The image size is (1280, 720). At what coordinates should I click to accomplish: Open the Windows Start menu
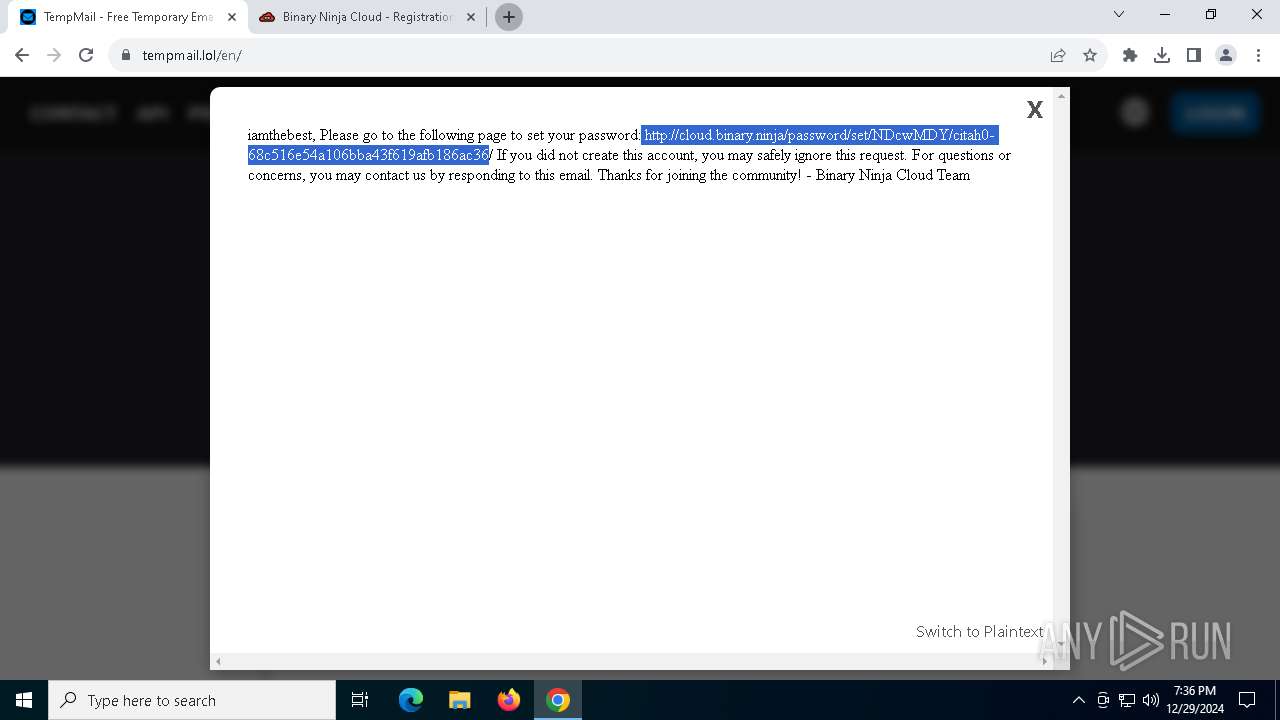tap(24, 700)
